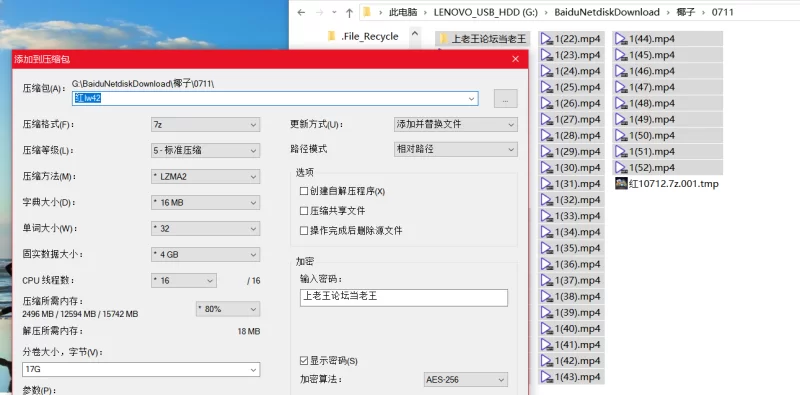Enable 操作完成后删除源文件 checkbox

coord(304,231)
